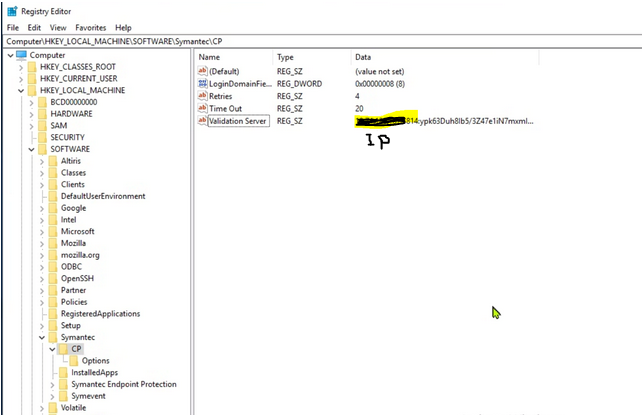Expand the Mozilla key
Viewport: 642px width, 415px height.
tap(42, 244)
